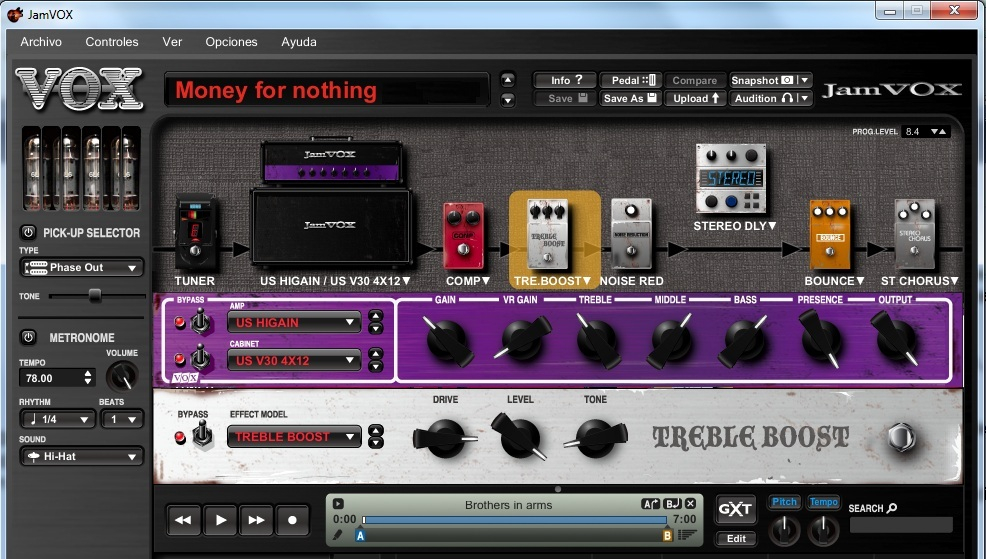
Task: Click the loop point B set icon
Action: [672, 504]
